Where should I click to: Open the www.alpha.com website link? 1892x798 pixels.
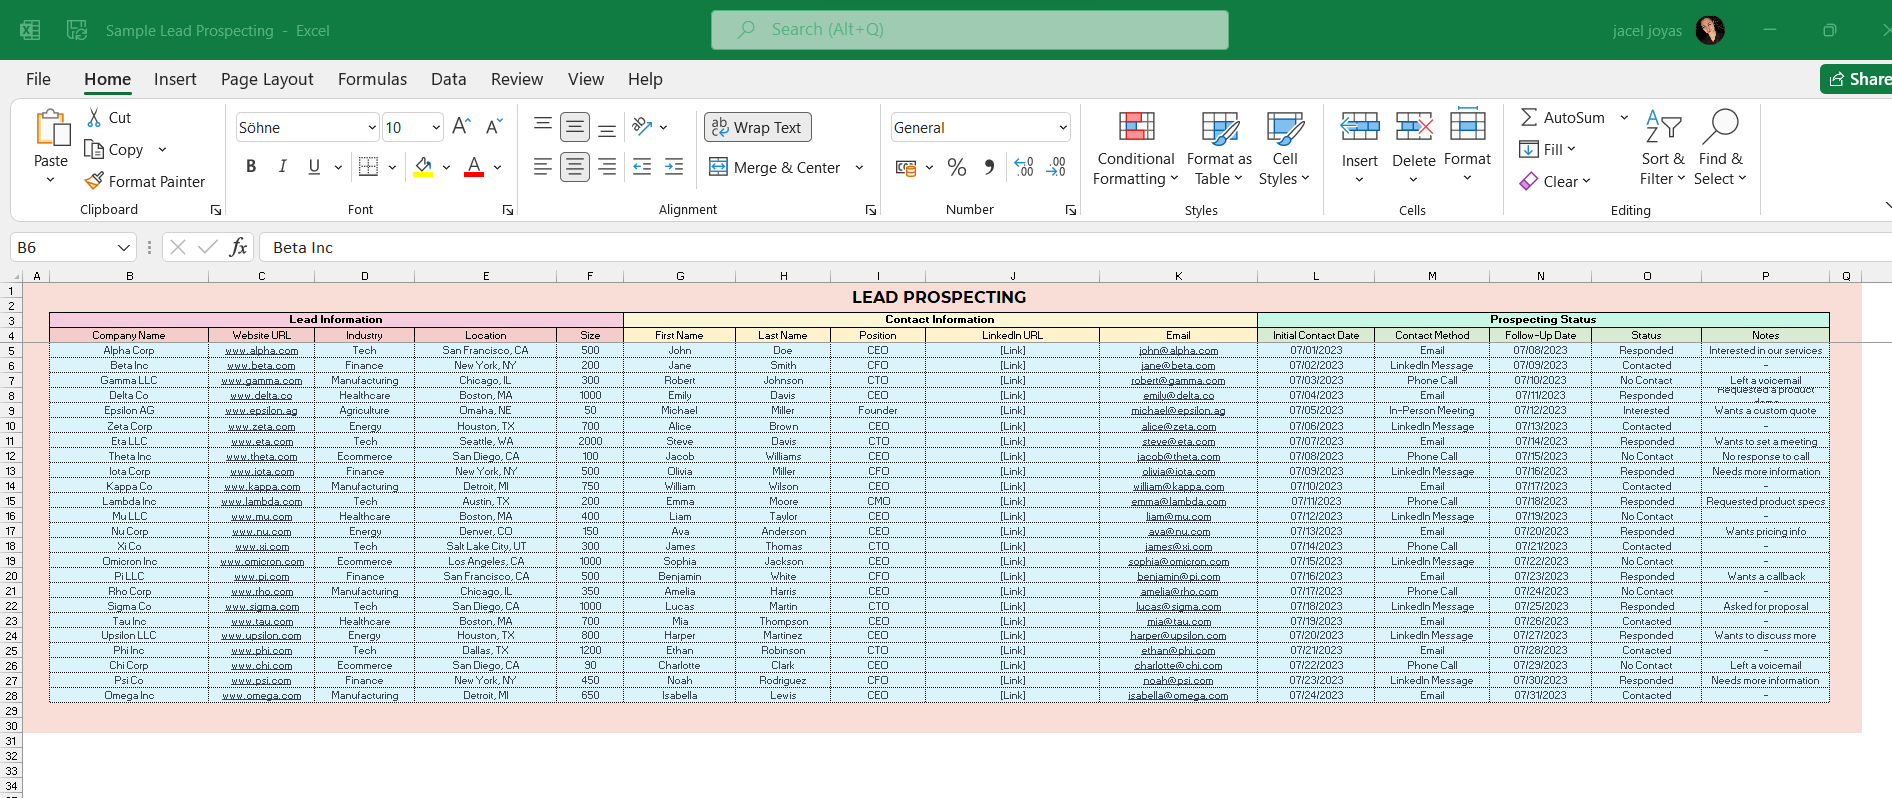(261, 351)
